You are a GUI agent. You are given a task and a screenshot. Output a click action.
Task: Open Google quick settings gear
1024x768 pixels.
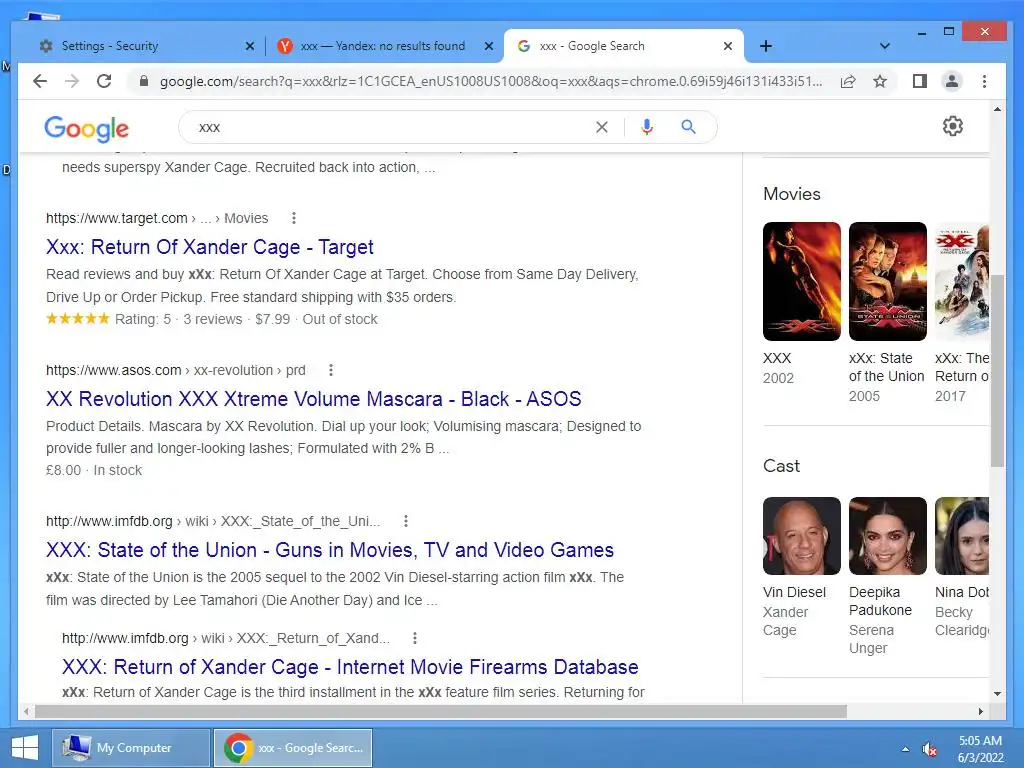[953, 126]
